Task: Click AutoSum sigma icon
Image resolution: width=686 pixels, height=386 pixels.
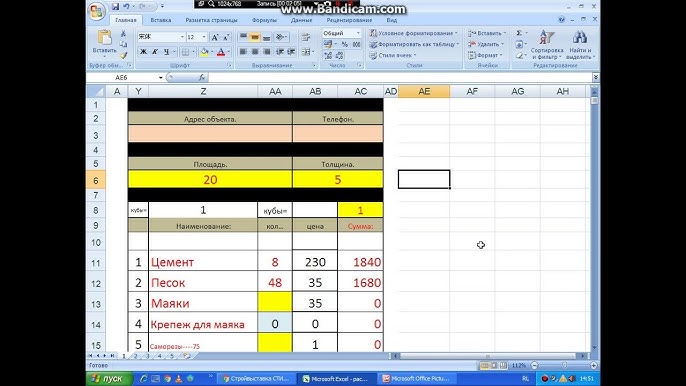Action: (x=519, y=33)
